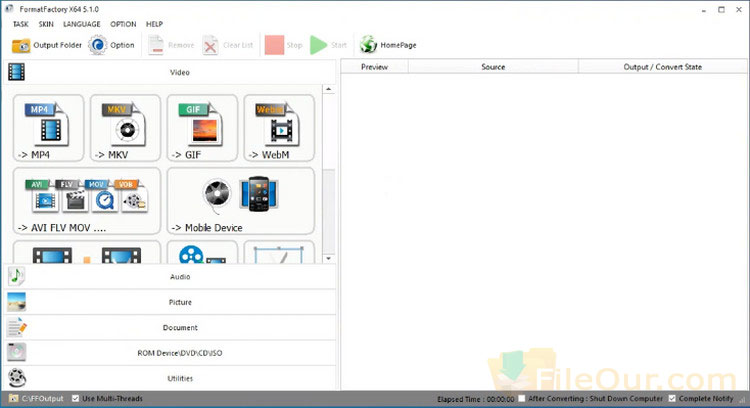750x408 pixels.
Task: Open the -> AVI FLV MOV tile
Action: tap(87, 201)
